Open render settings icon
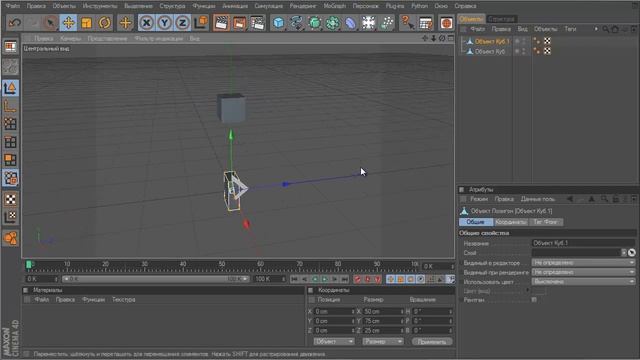Image resolution: width=640 pixels, height=360 pixels. pos(258,22)
